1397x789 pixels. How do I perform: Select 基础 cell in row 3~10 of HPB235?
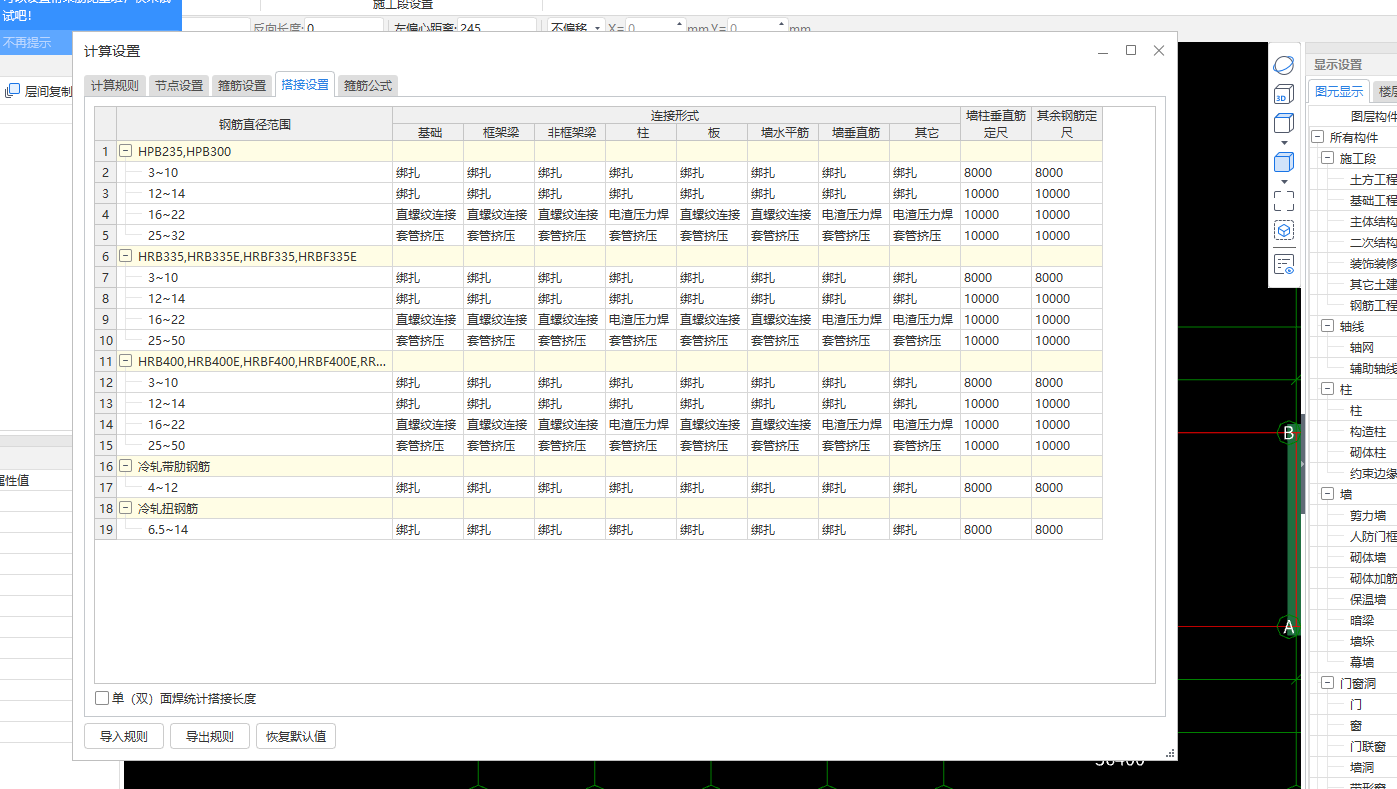tap(428, 173)
